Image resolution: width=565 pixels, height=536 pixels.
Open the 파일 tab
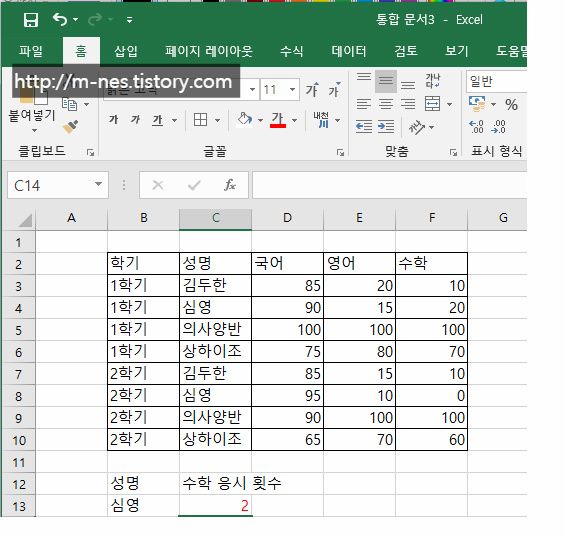(x=31, y=51)
